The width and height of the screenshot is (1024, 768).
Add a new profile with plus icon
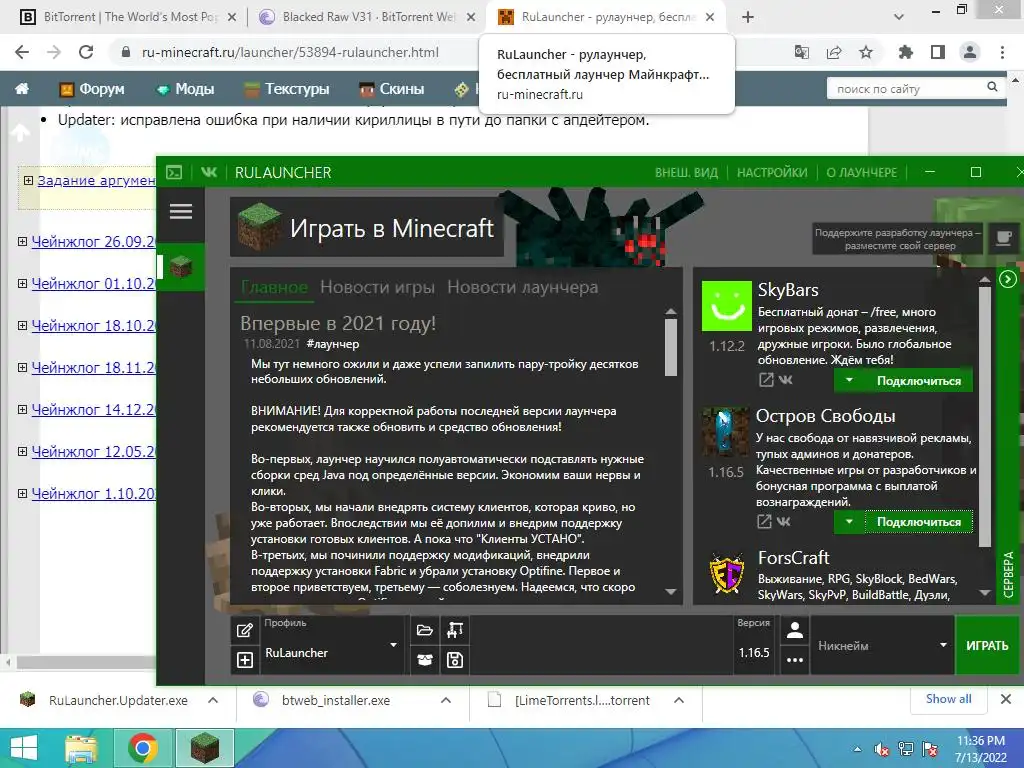pos(245,660)
